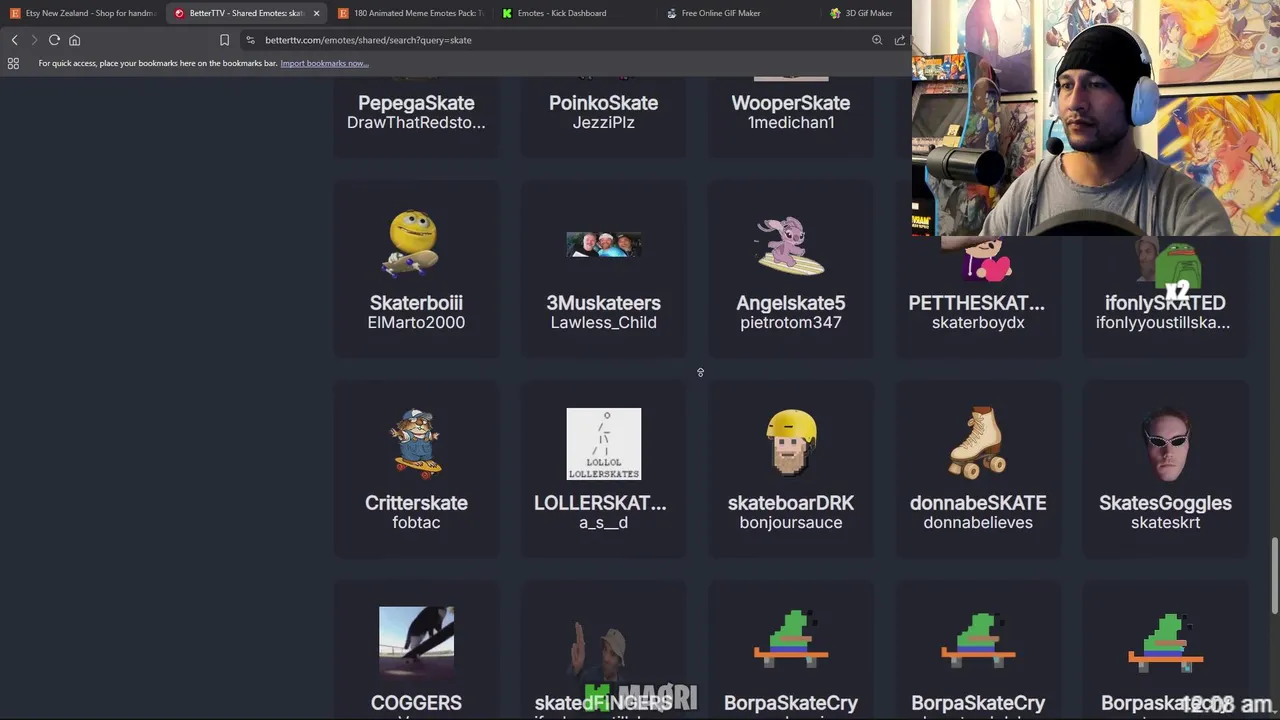Go back using the browser back arrow
1280x720 pixels.
(x=14, y=40)
